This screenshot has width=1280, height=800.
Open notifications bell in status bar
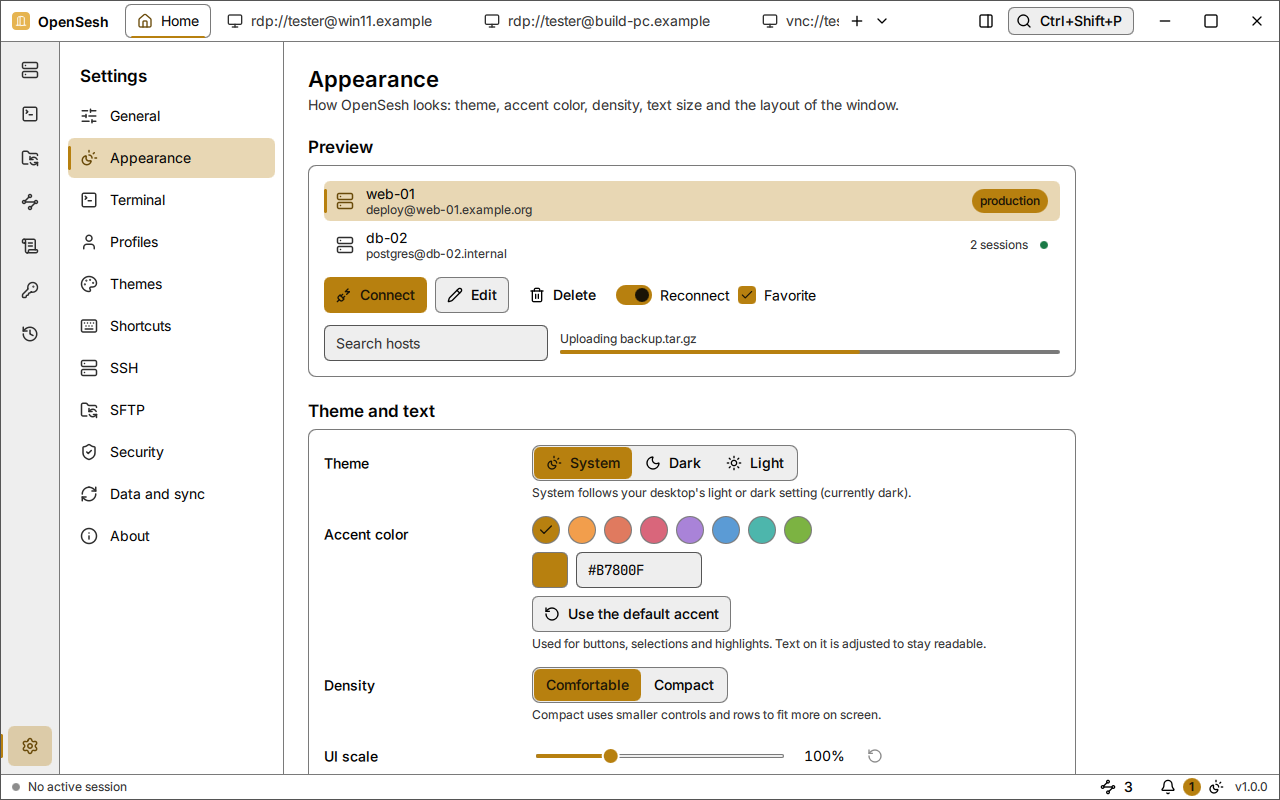pyautogui.click(x=1168, y=787)
